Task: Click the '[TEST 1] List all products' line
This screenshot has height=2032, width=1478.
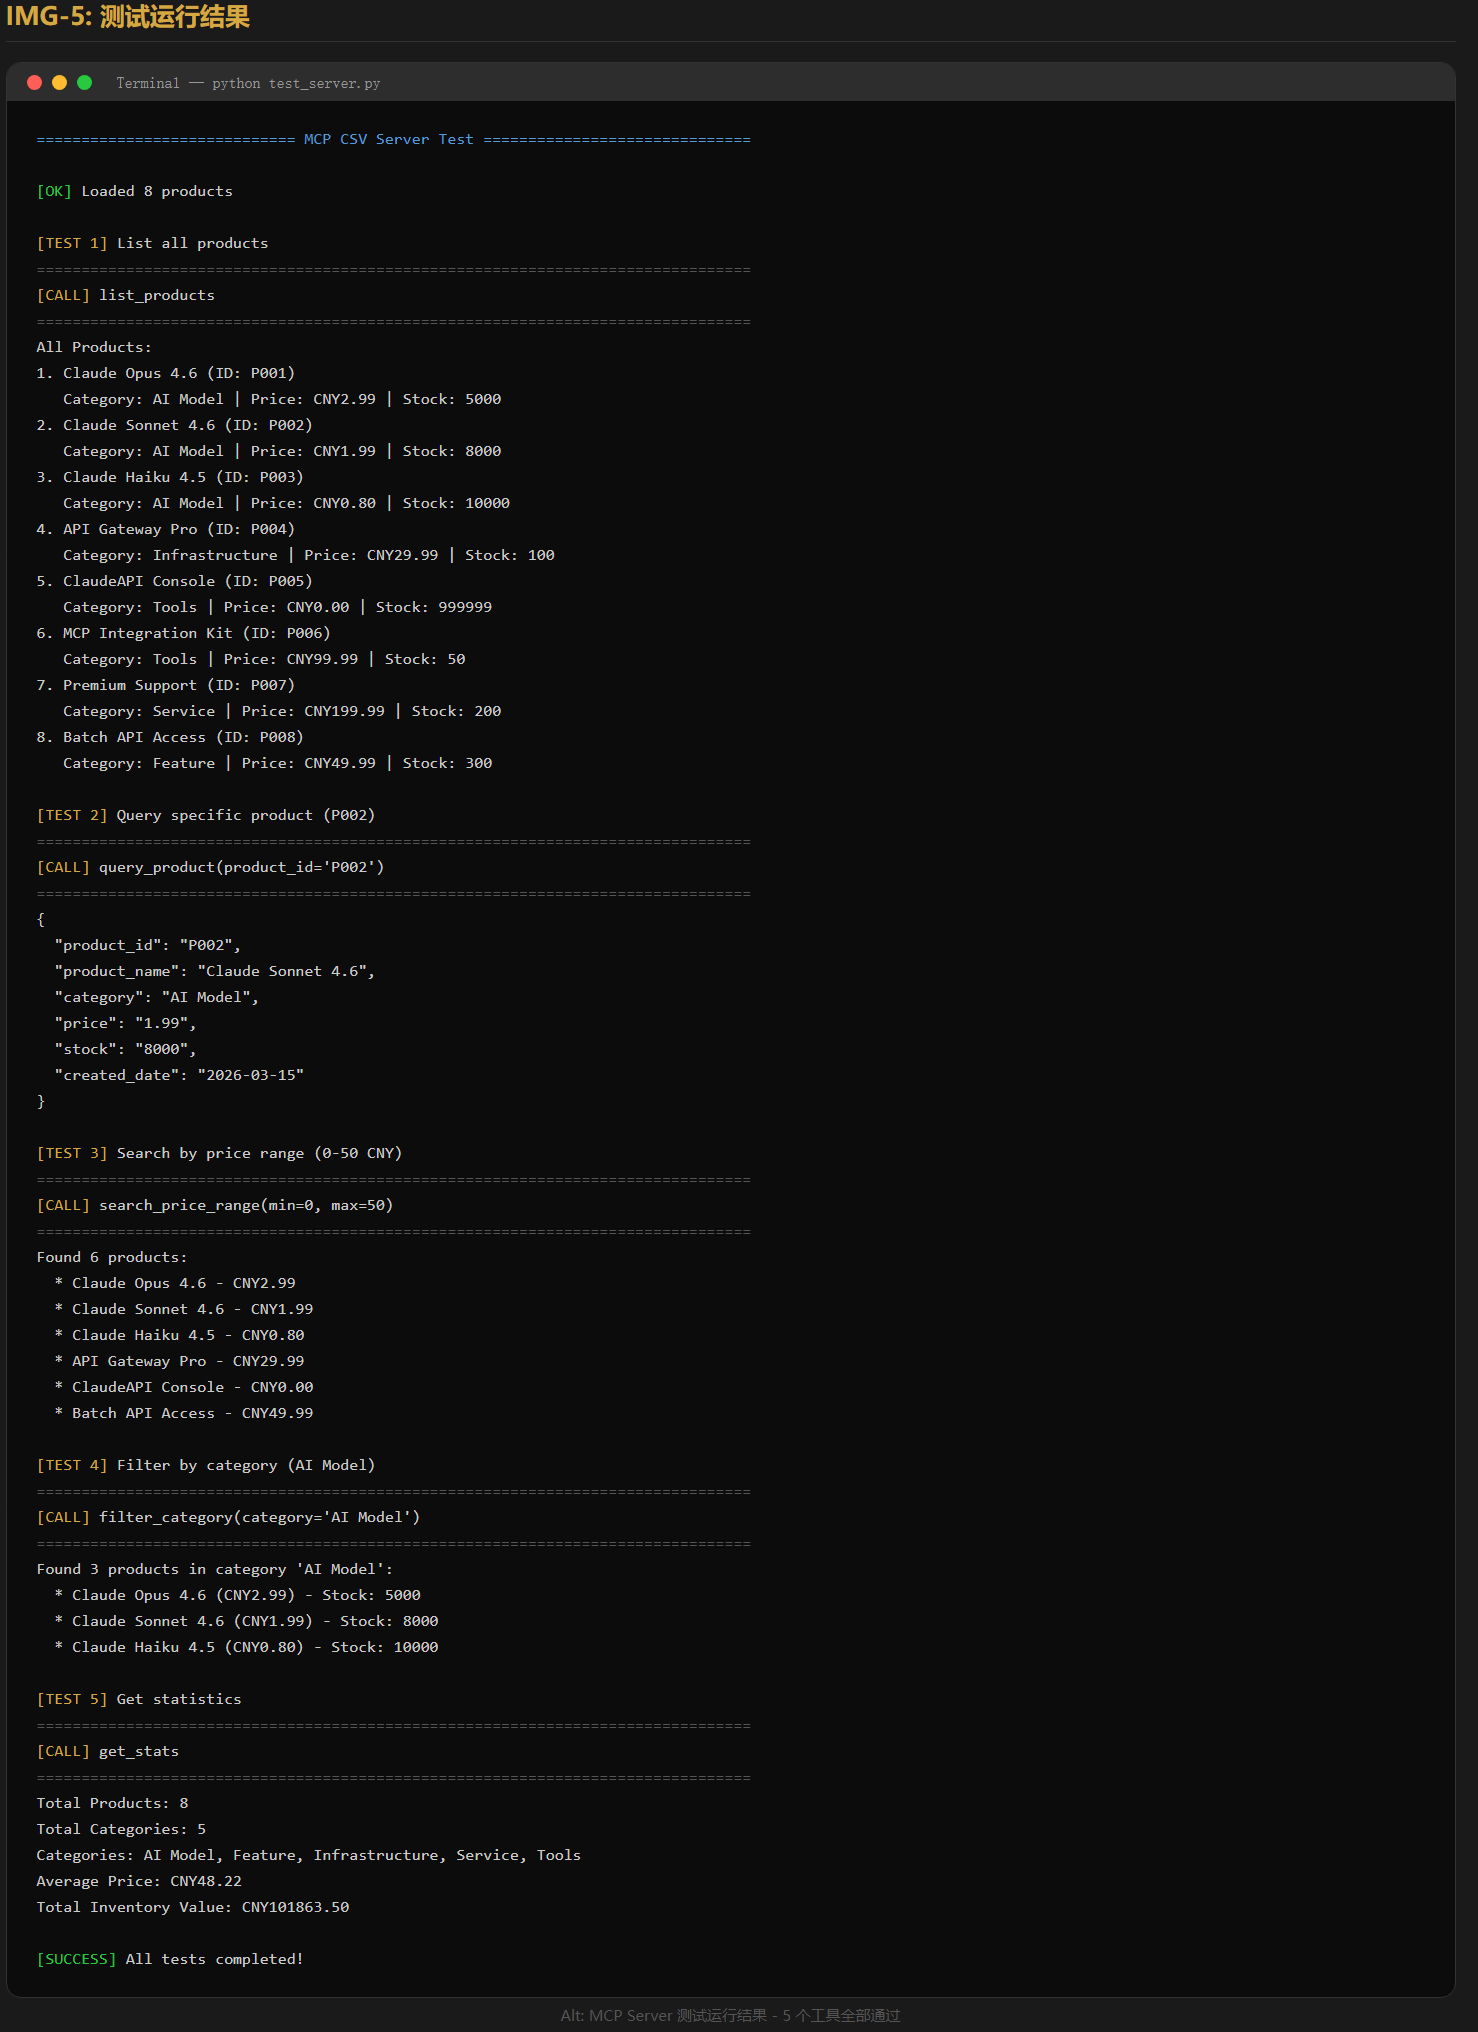Action: click(x=152, y=244)
